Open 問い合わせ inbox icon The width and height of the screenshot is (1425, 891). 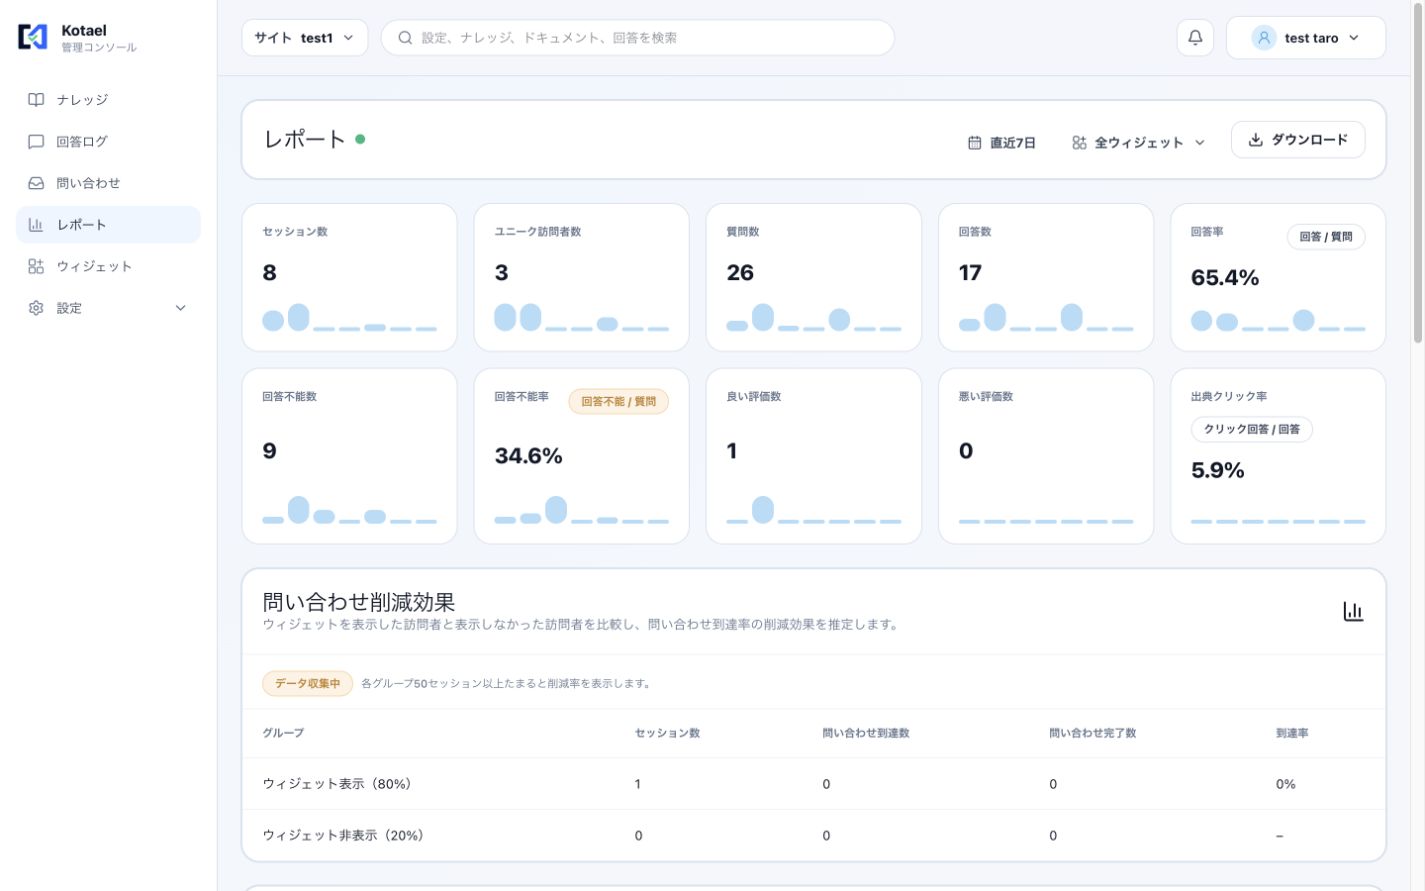(36, 183)
